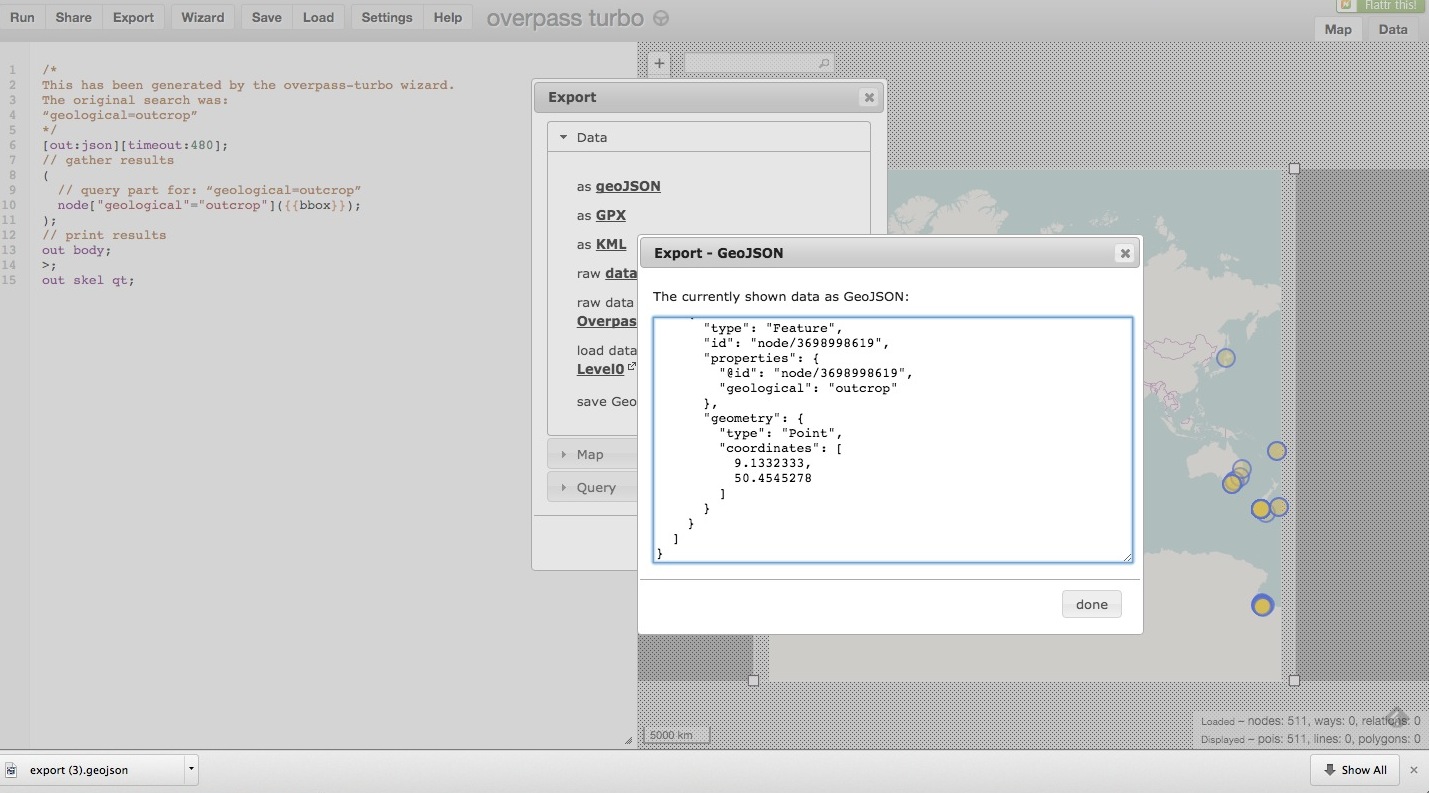Click the map zoom-in plus icon
The height and width of the screenshot is (793, 1429).
click(659, 63)
